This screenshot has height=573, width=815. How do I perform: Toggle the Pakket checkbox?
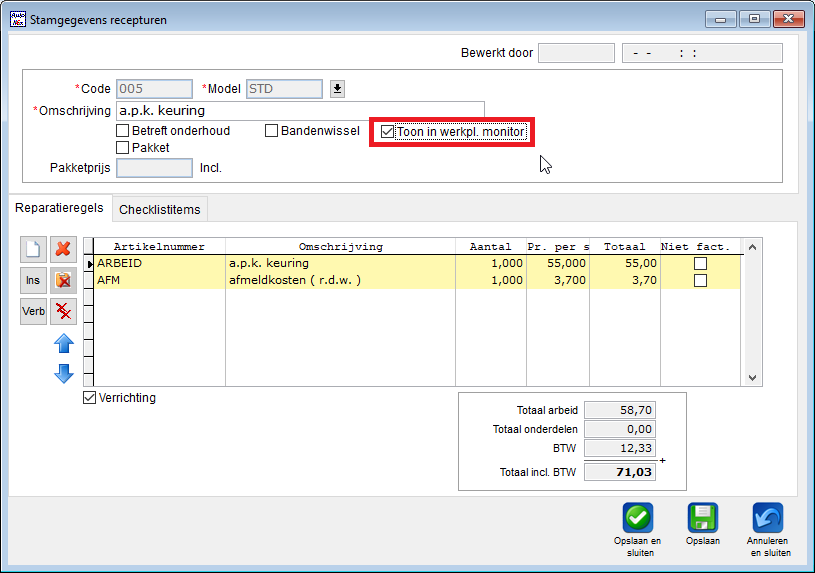click(x=122, y=148)
